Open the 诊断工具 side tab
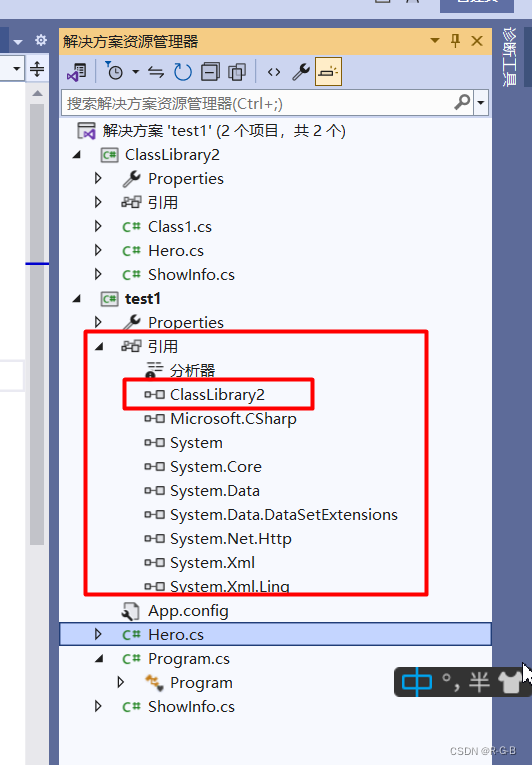532x765 pixels. [509, 57]
